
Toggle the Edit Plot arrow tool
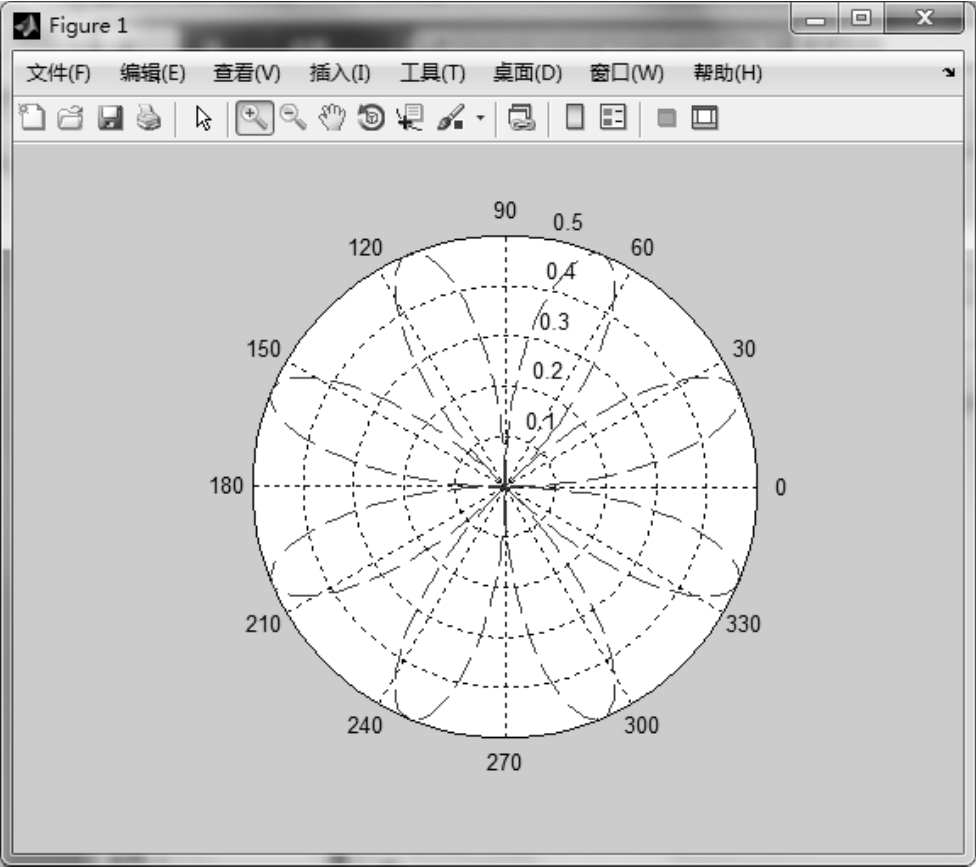pyautogui.click(x=203, y=118)
